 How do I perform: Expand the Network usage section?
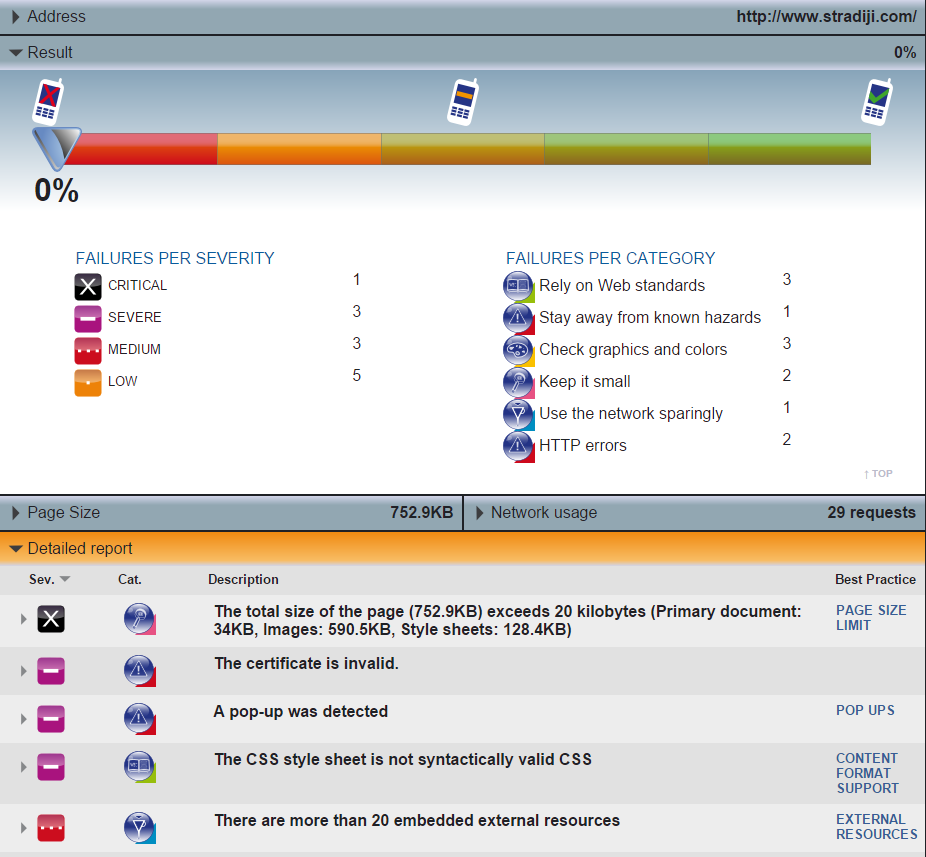click(x=480, y=513)
